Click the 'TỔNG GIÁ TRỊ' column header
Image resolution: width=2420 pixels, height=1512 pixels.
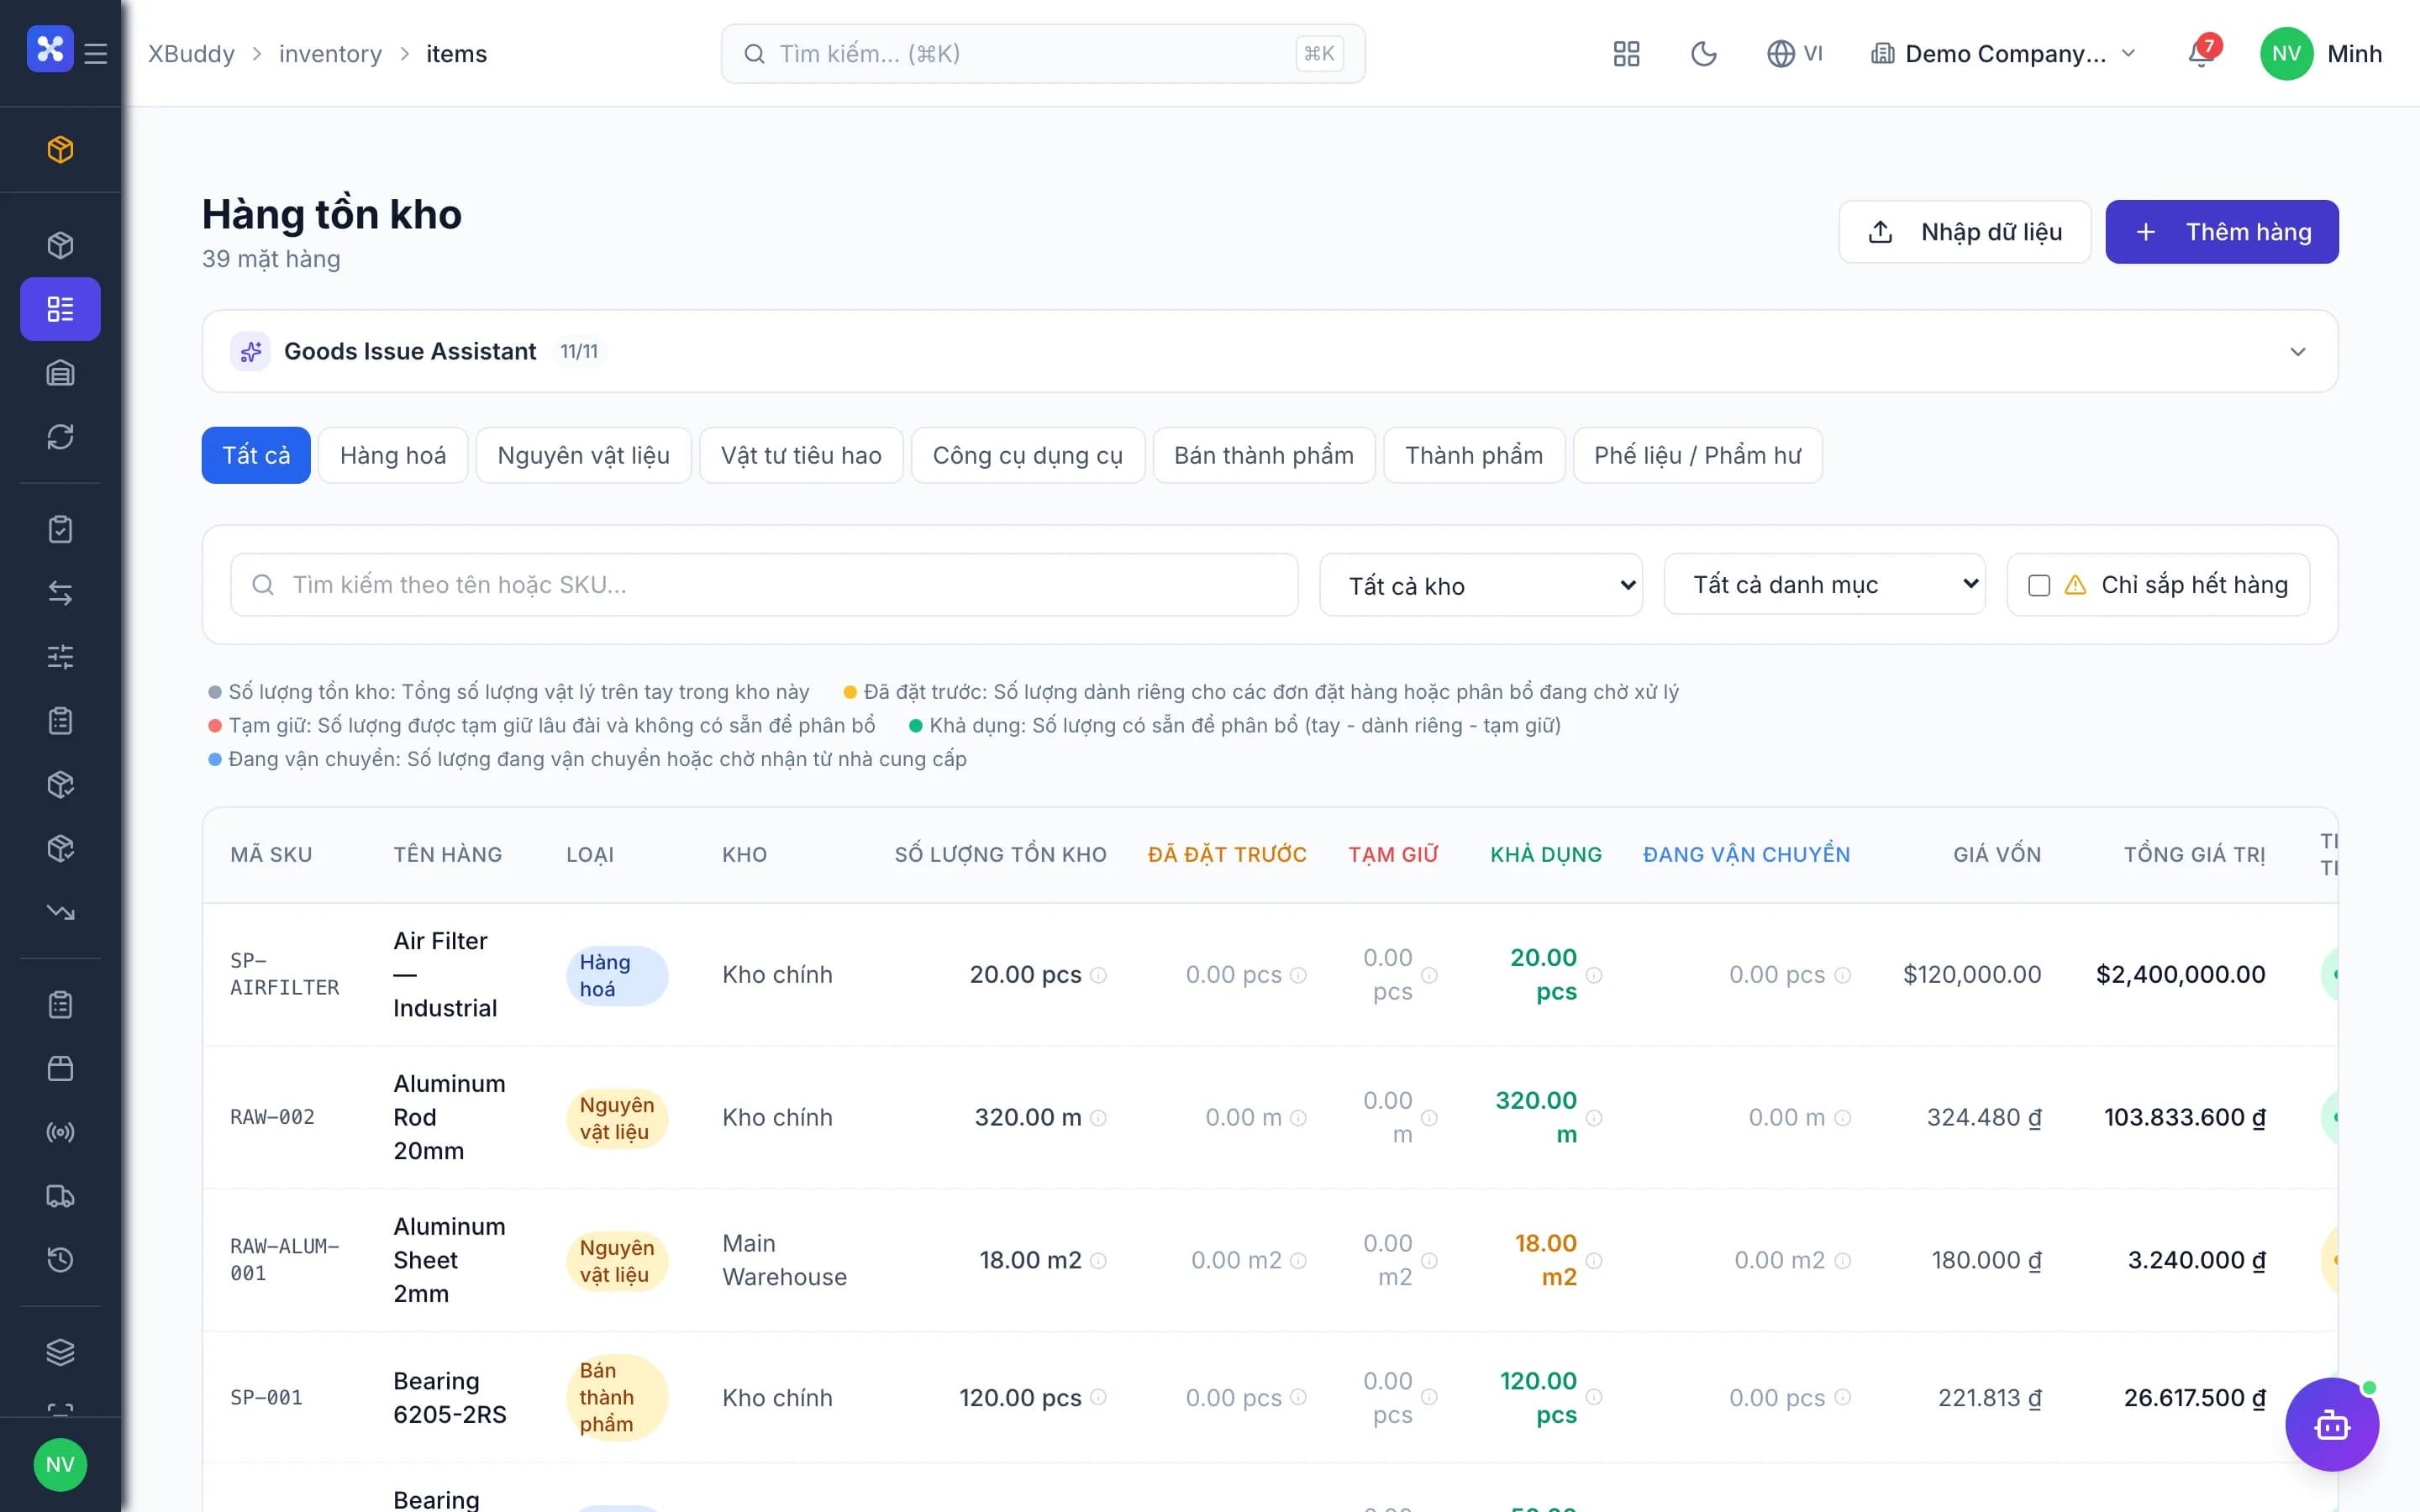2194,855
